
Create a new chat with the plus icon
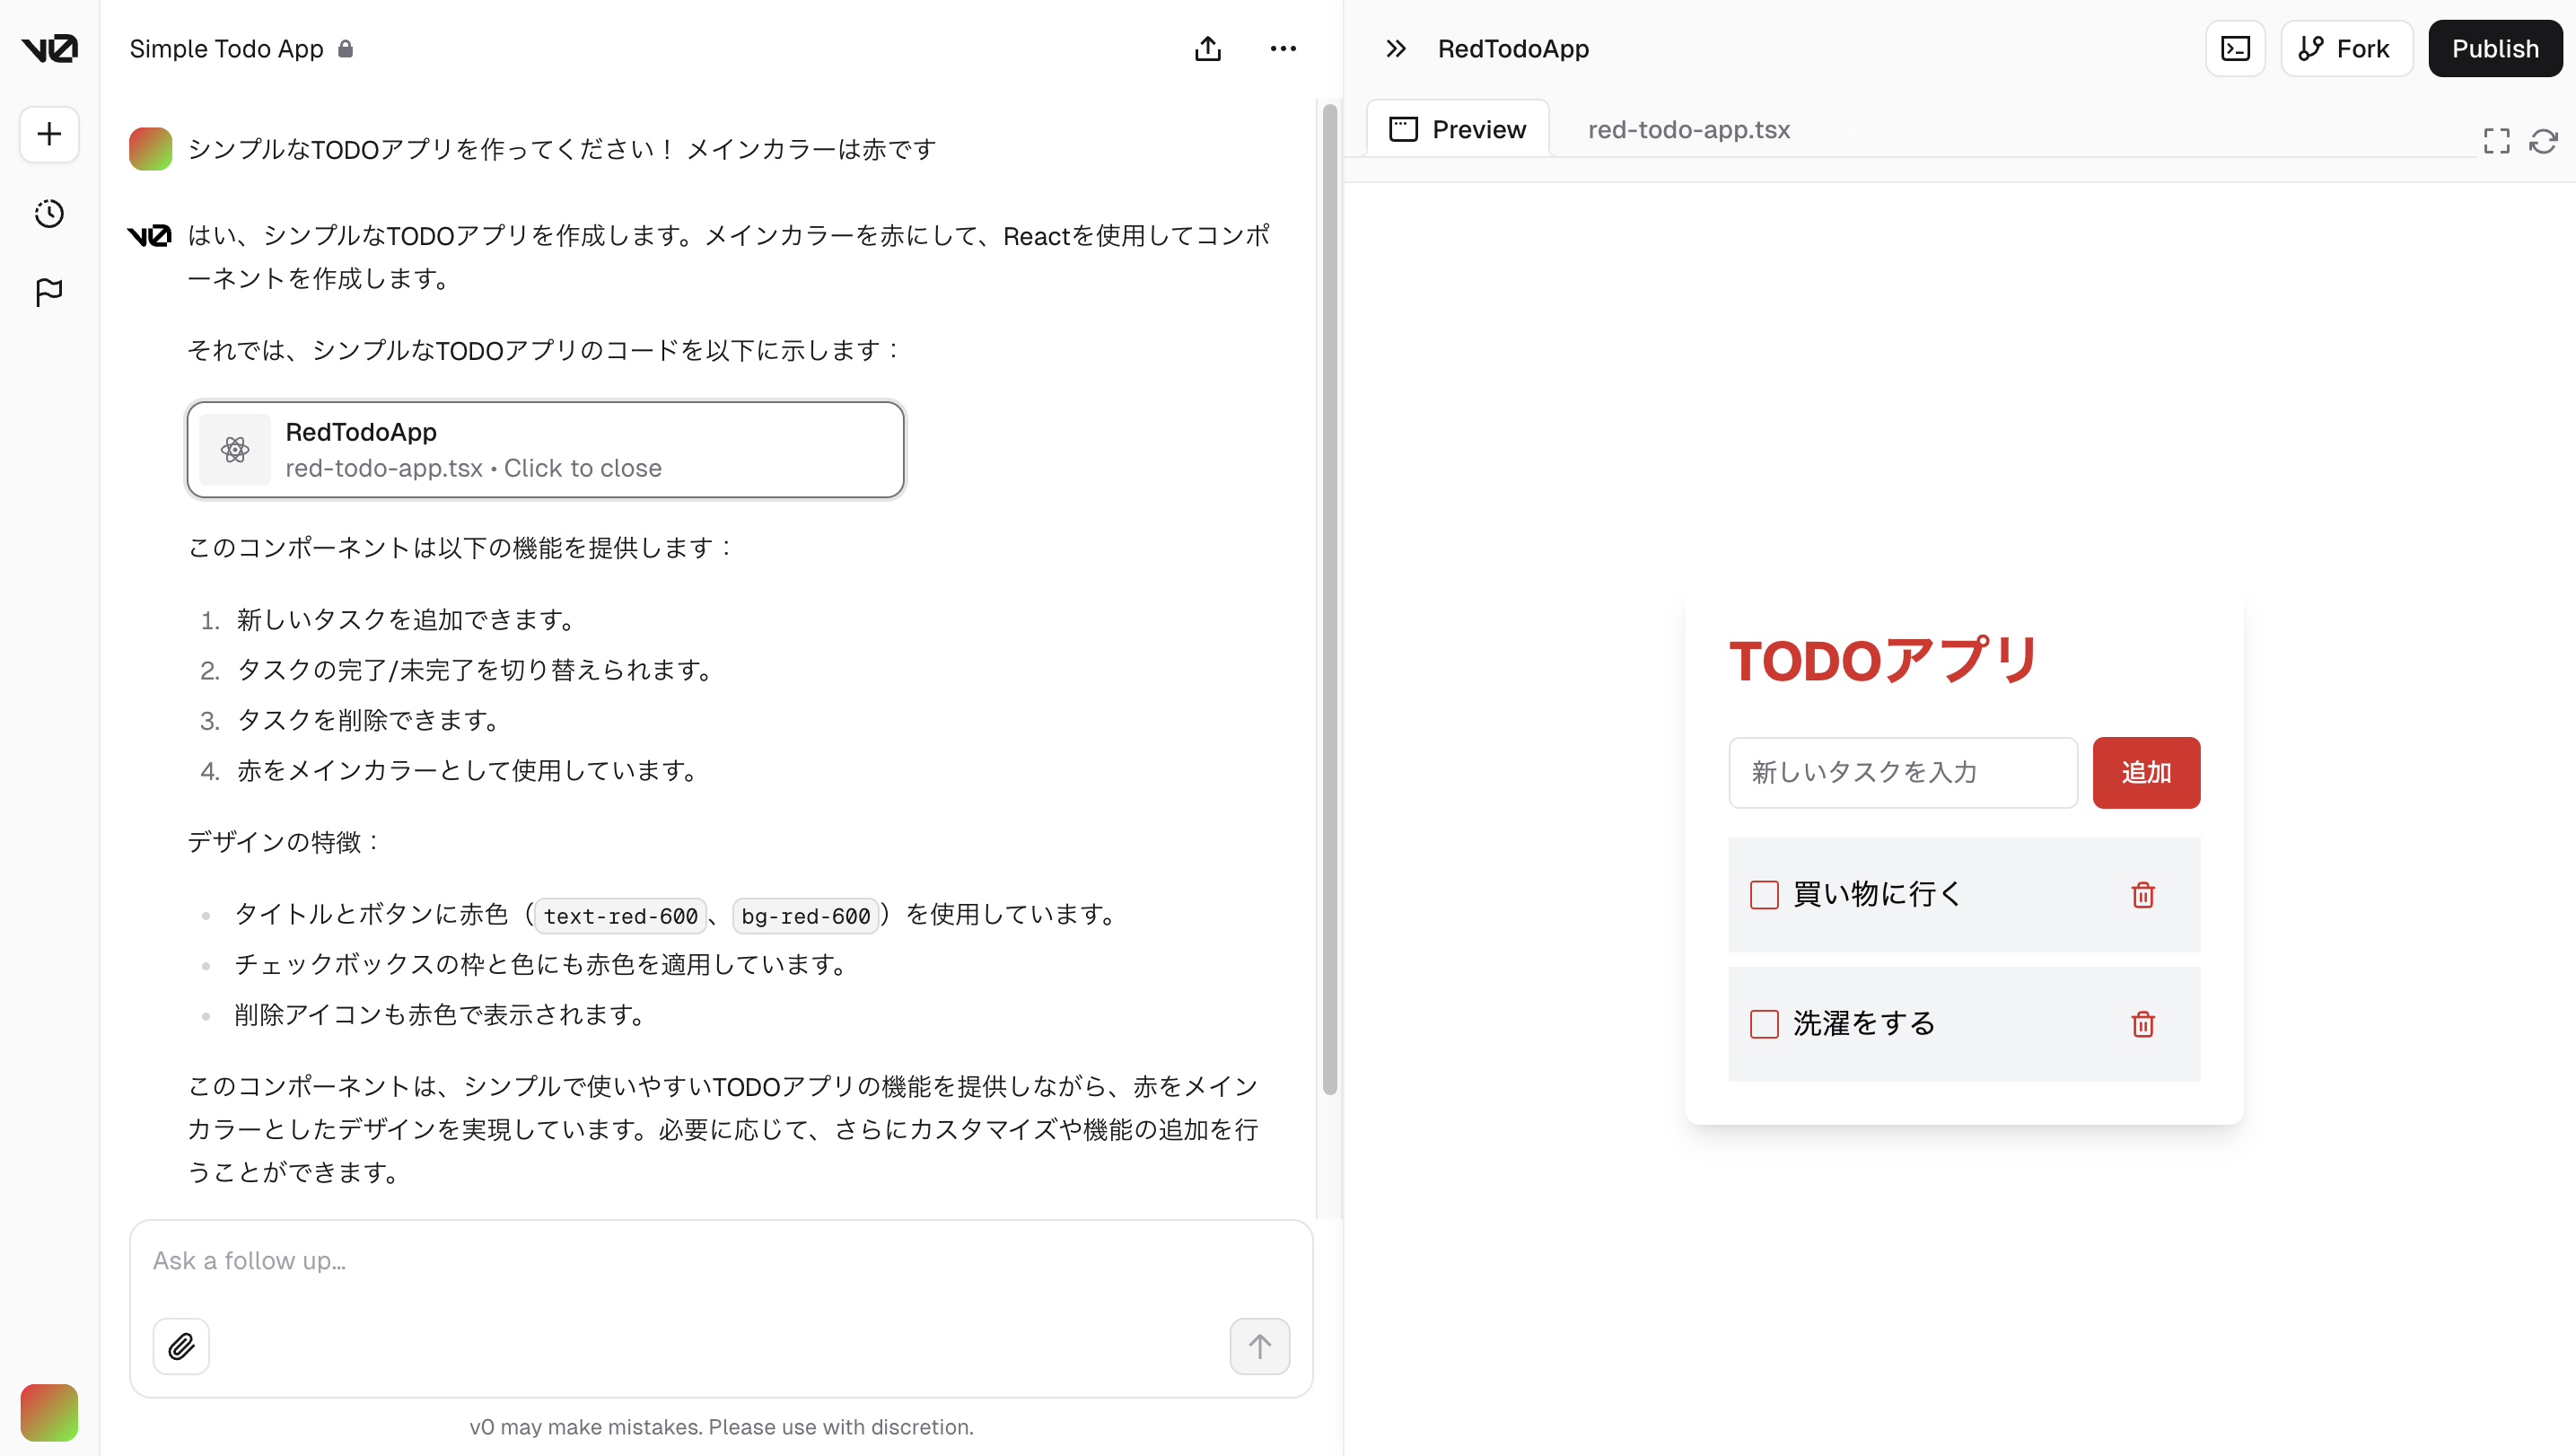pyautogui.click(x=48, y=134)
